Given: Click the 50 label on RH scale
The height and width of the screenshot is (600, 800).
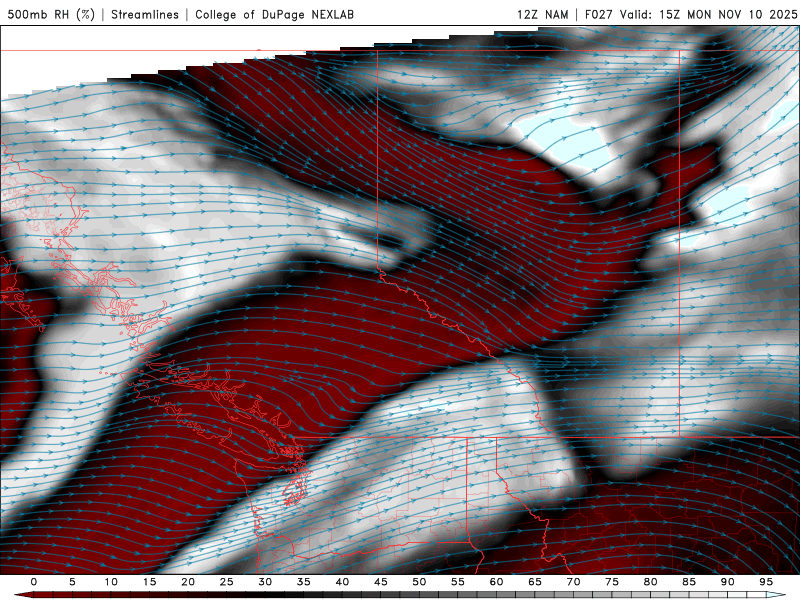Looking at the screenshot, I should [x=419, y=582].
